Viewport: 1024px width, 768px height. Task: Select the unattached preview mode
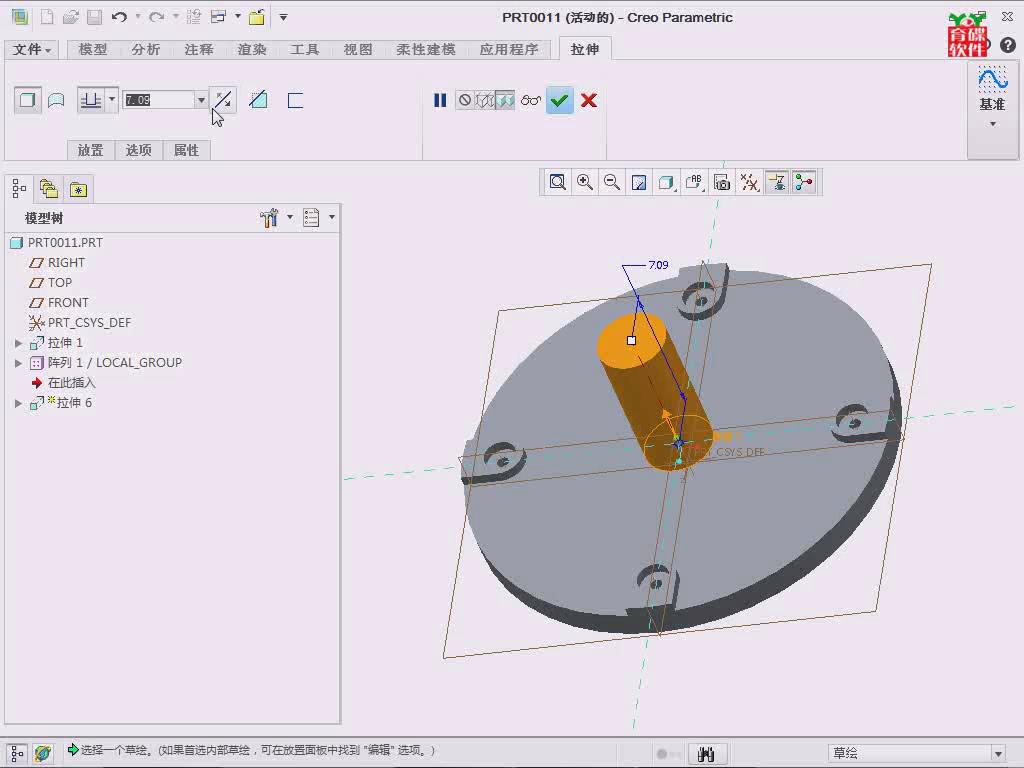[x=485, y=100]
